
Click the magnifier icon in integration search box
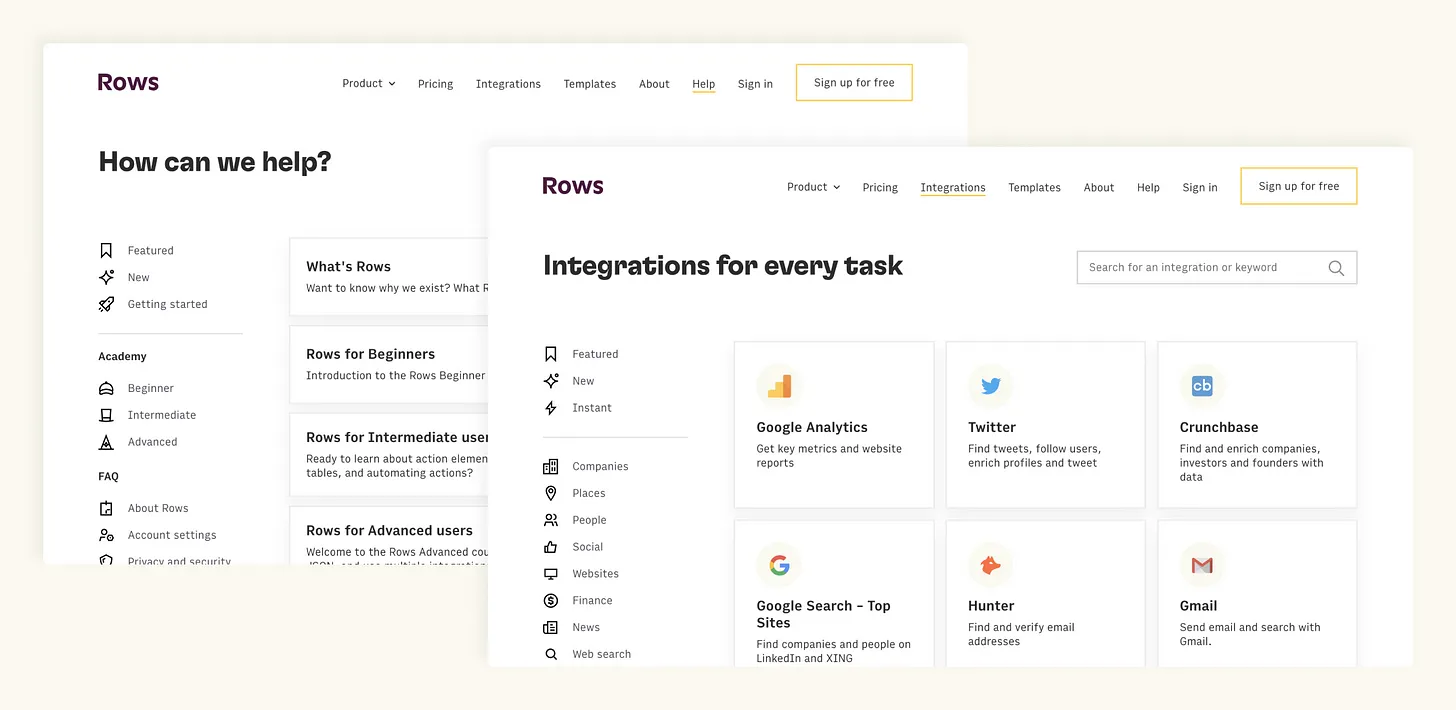click(1336, 268)
